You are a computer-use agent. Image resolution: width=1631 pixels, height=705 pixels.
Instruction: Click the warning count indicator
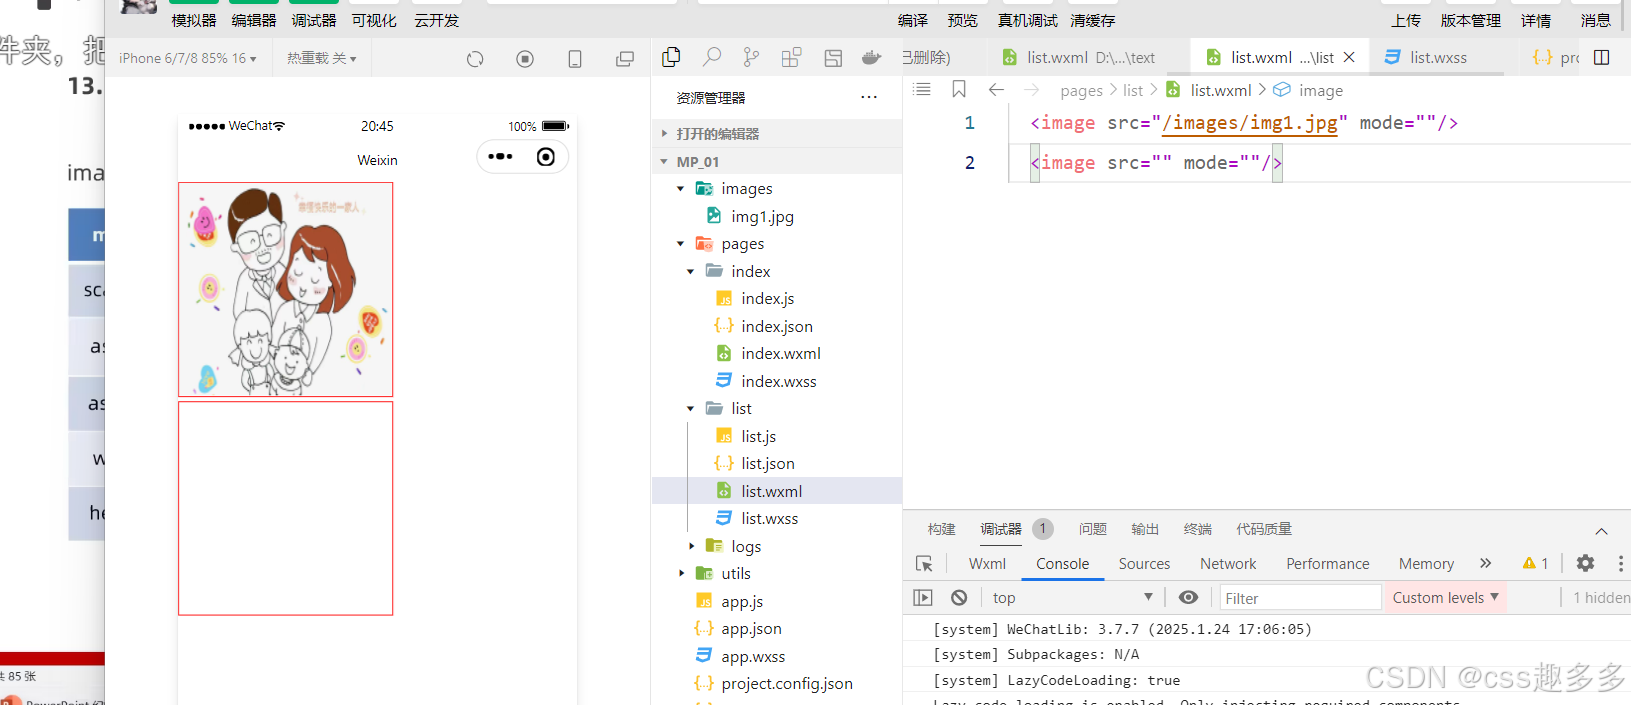pyautogui.click(x=1535, y=563)
